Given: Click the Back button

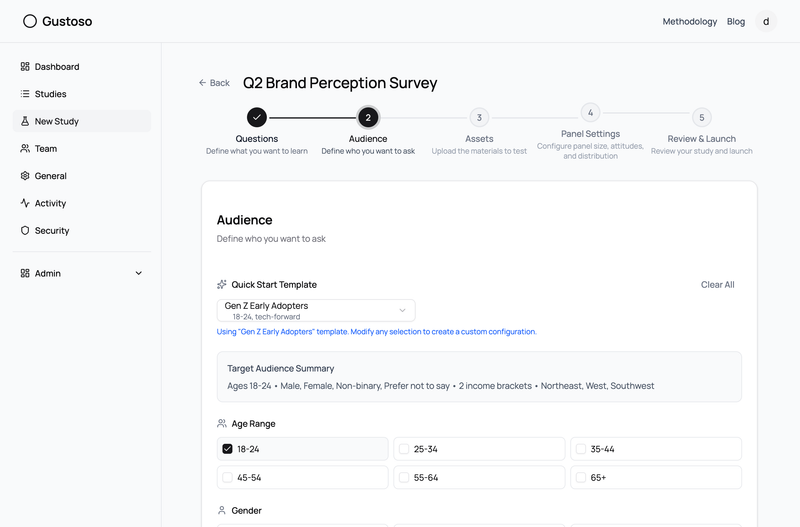Looking at the screenshot, I should (214, 83).
